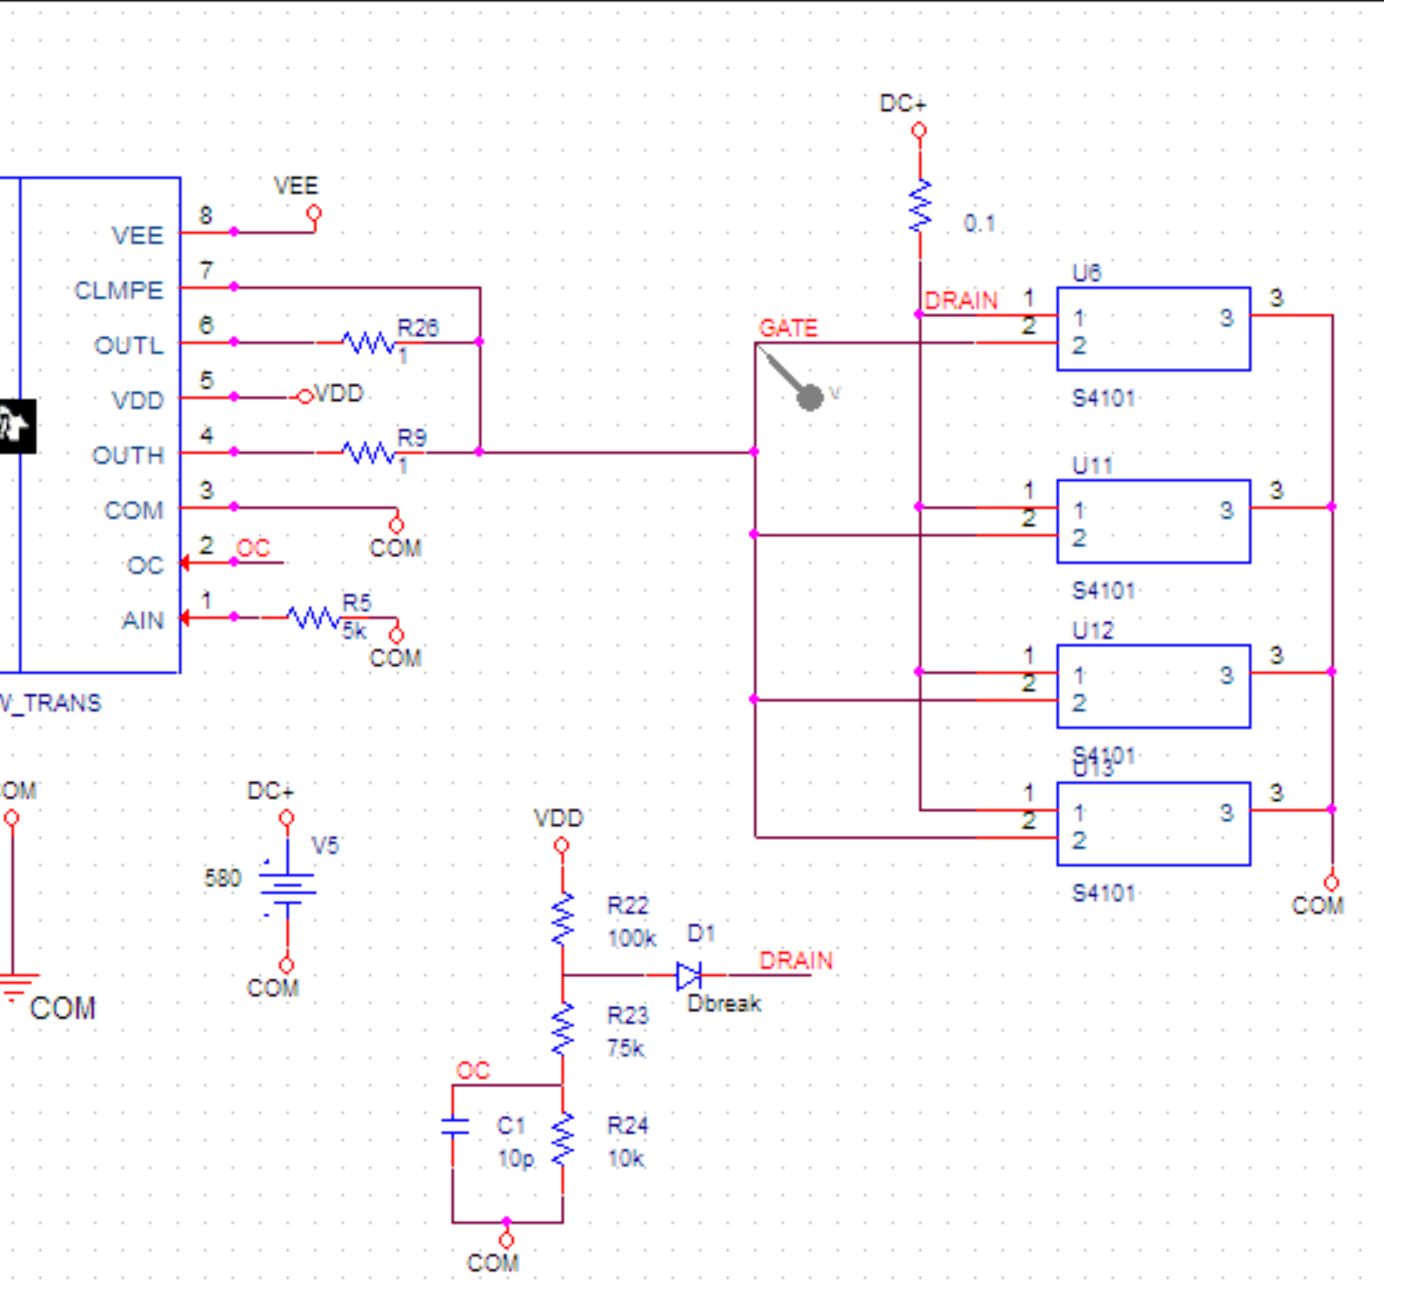Image resolution: width=1416 pixels, height=1294 pixels.
Task: Select the R23 resistor symbol
Action: coord(563,1030)
